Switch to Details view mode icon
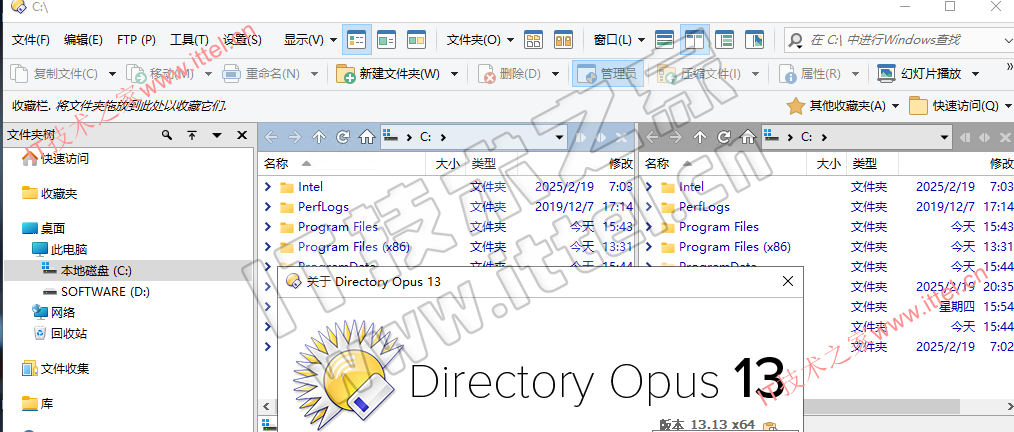The width and height of the screenshot is (1014, 432). pyautogui.click(x=356, y=40)
